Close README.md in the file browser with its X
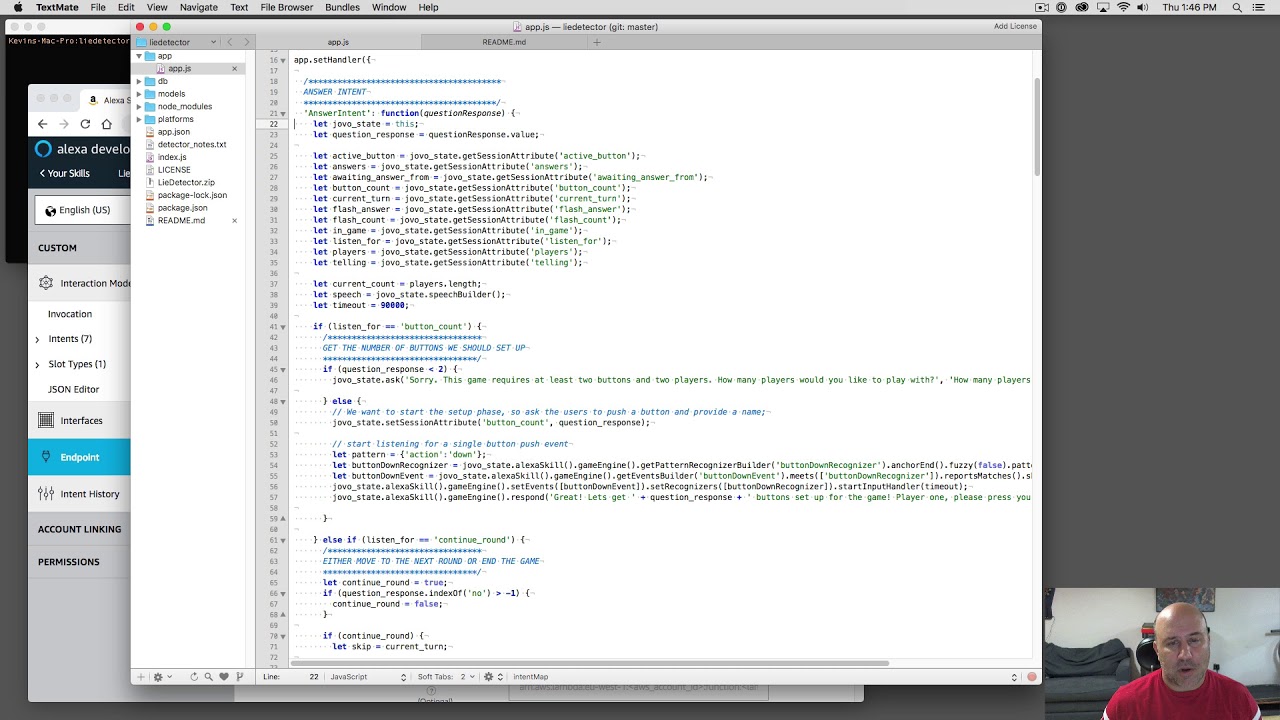This screenshot has height=720, width=1280. pos(234,221)
